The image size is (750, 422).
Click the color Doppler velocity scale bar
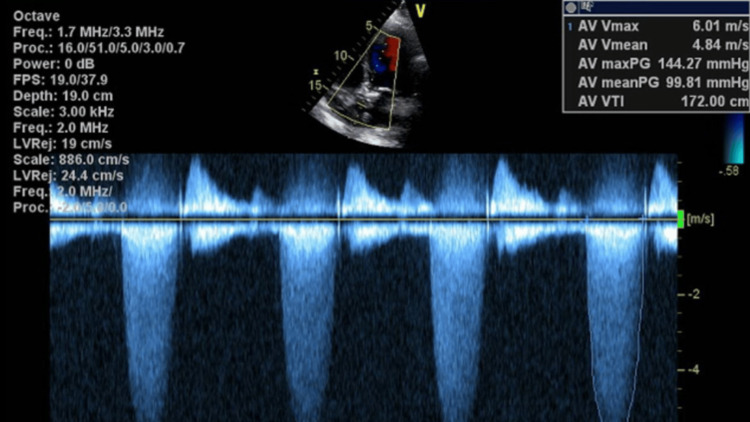(x=733, y=139)
